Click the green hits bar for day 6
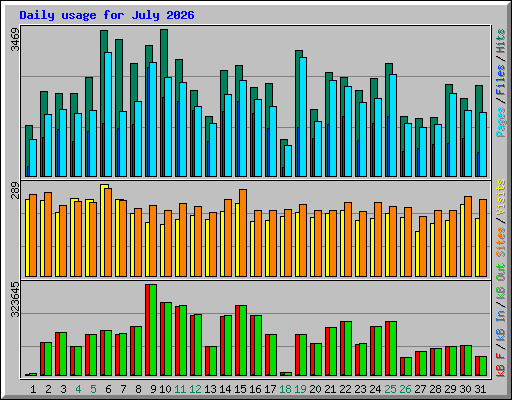 tap(104, 41)
